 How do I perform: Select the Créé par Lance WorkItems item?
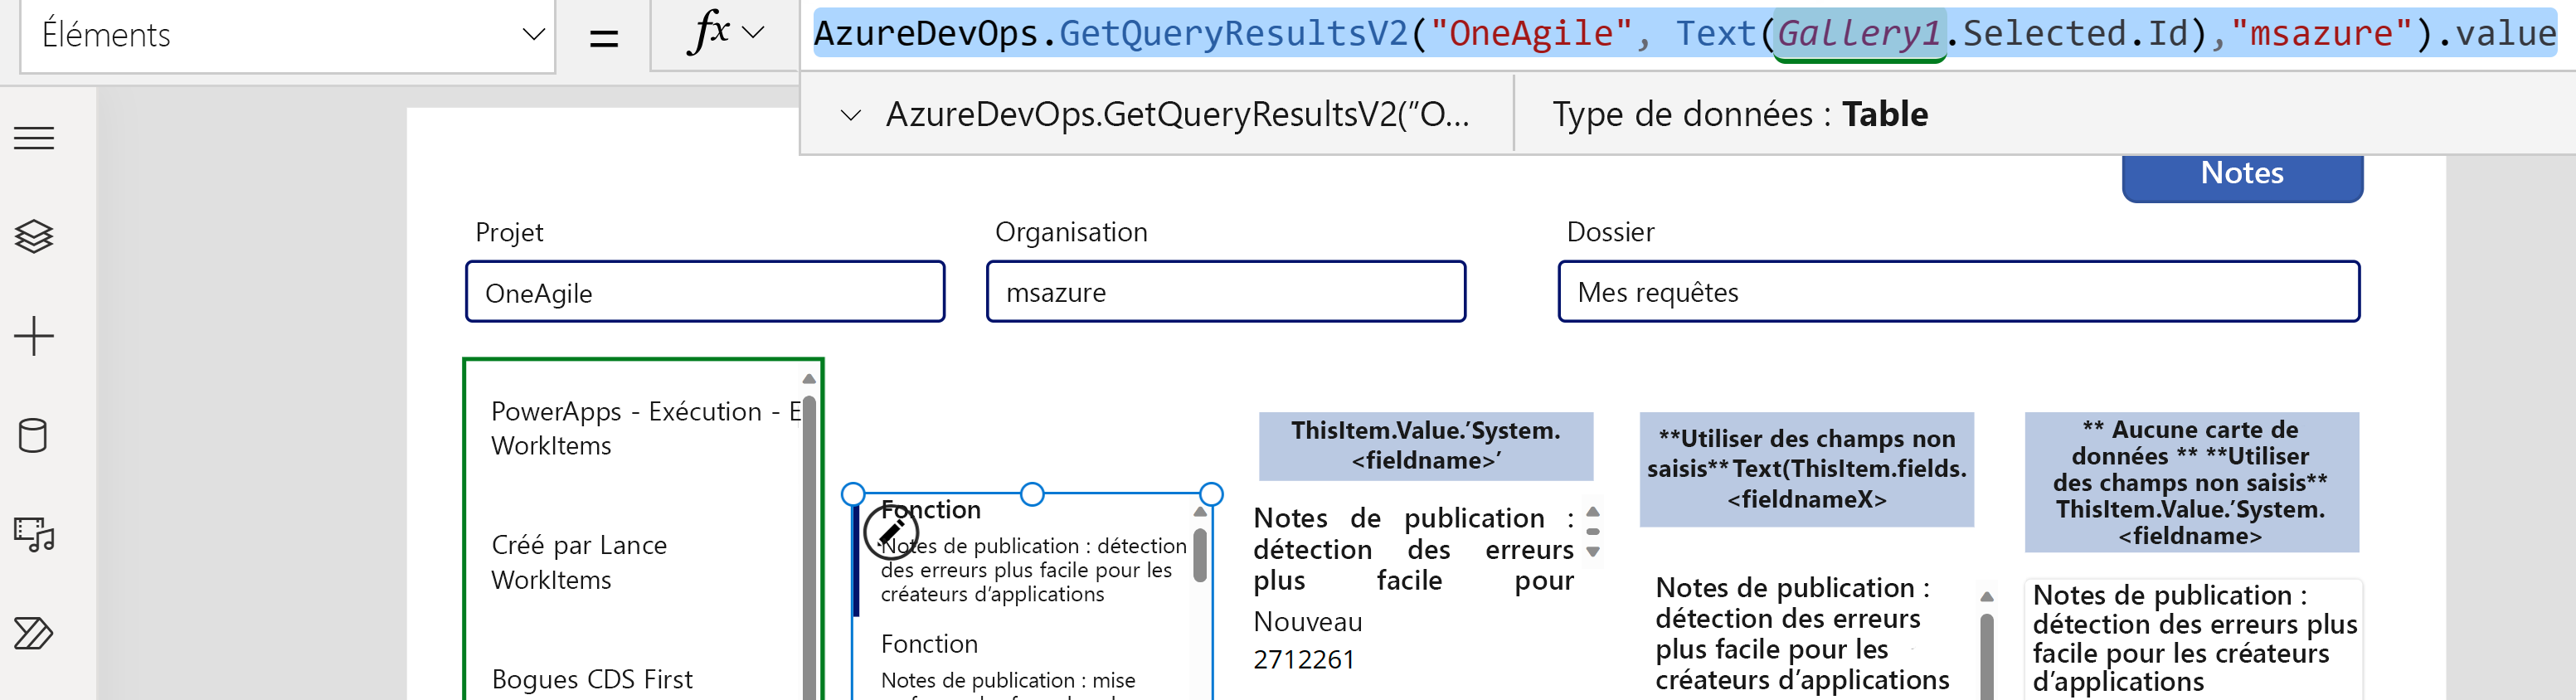580,562
